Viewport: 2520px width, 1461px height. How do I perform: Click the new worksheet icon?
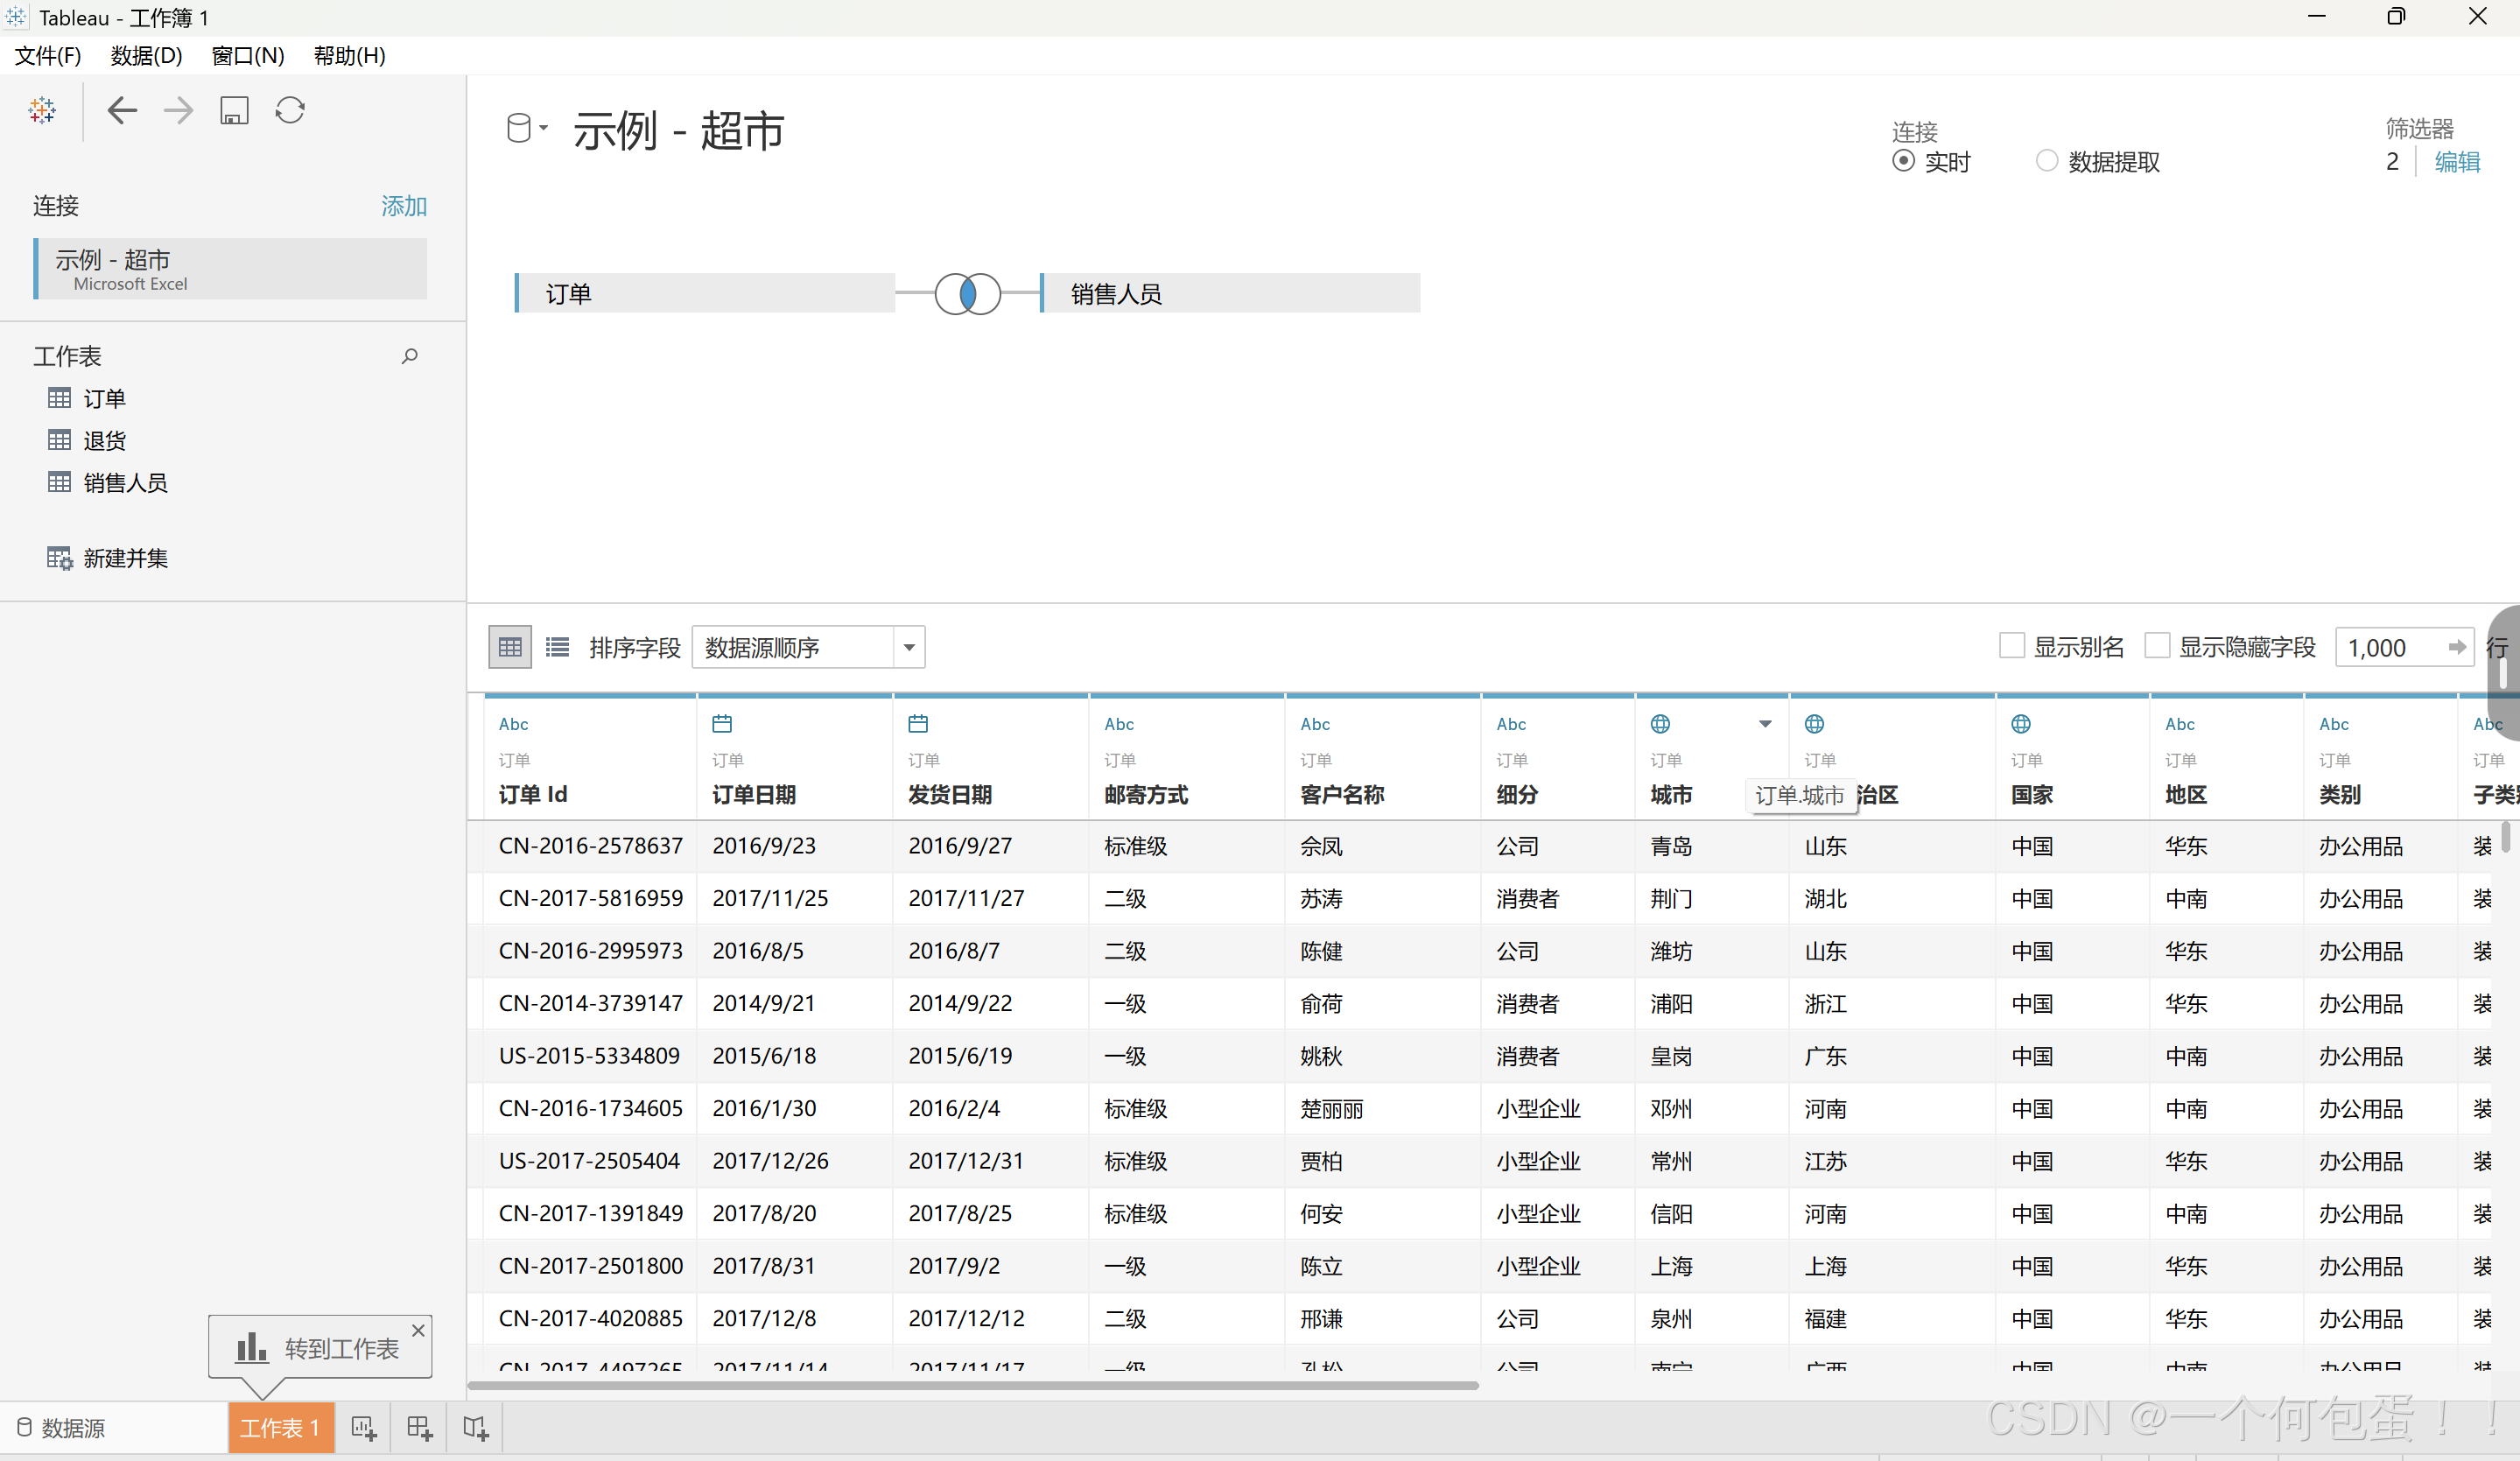(x=364, y=1428)
